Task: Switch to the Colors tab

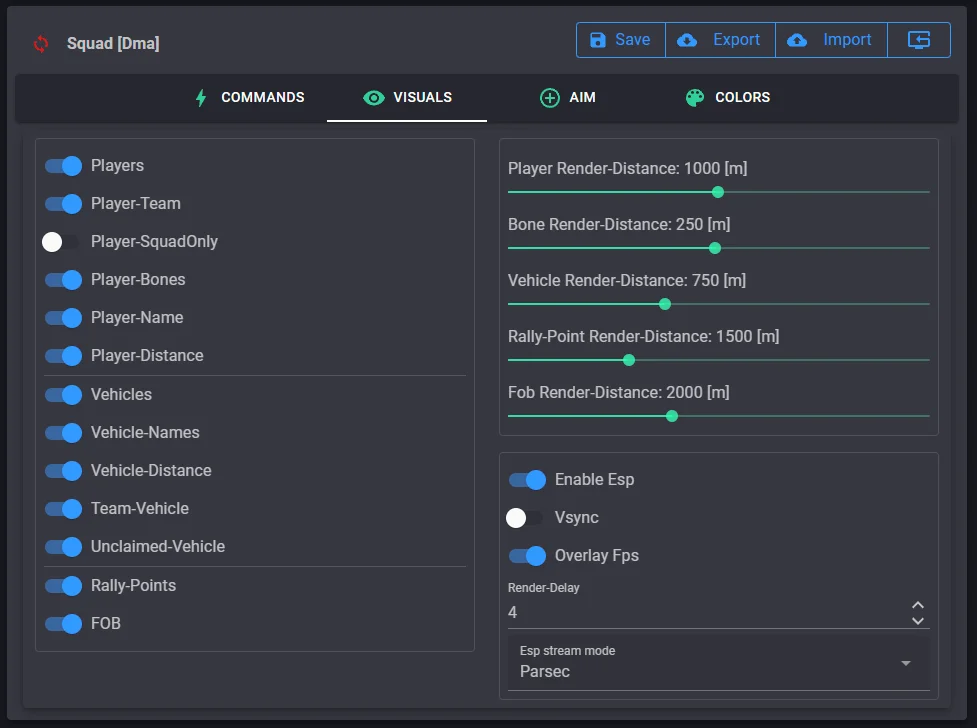Action: pos(728,98)
